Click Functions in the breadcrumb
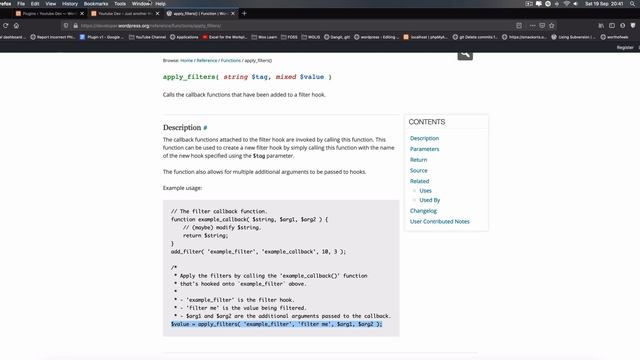The image size is (640, 360). click(x=231, y=60)
